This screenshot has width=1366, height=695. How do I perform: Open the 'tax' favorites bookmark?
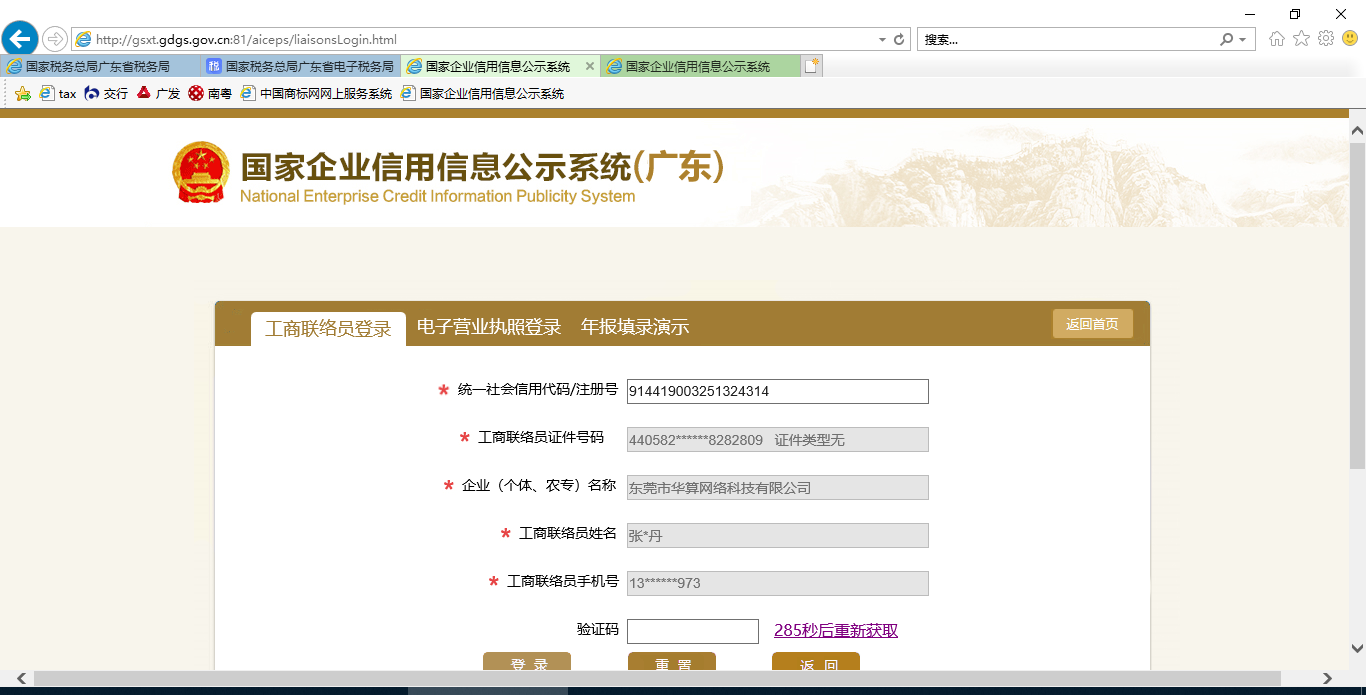pyautogui.click(x=58, y=93)
